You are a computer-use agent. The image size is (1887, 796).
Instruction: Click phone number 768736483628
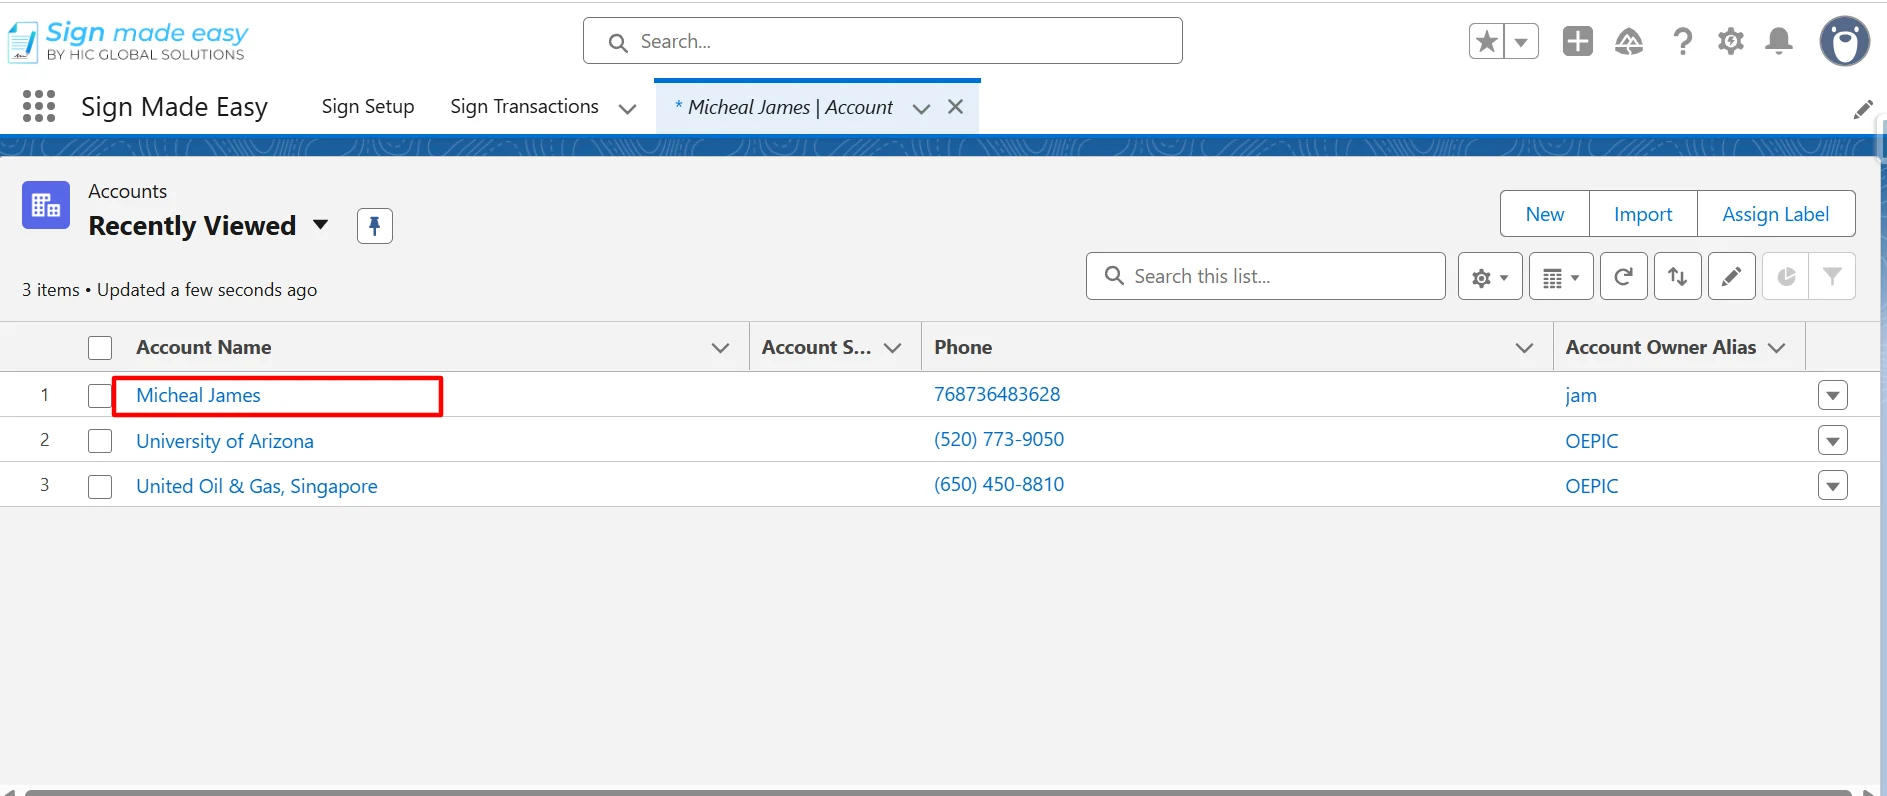(997, 394)
